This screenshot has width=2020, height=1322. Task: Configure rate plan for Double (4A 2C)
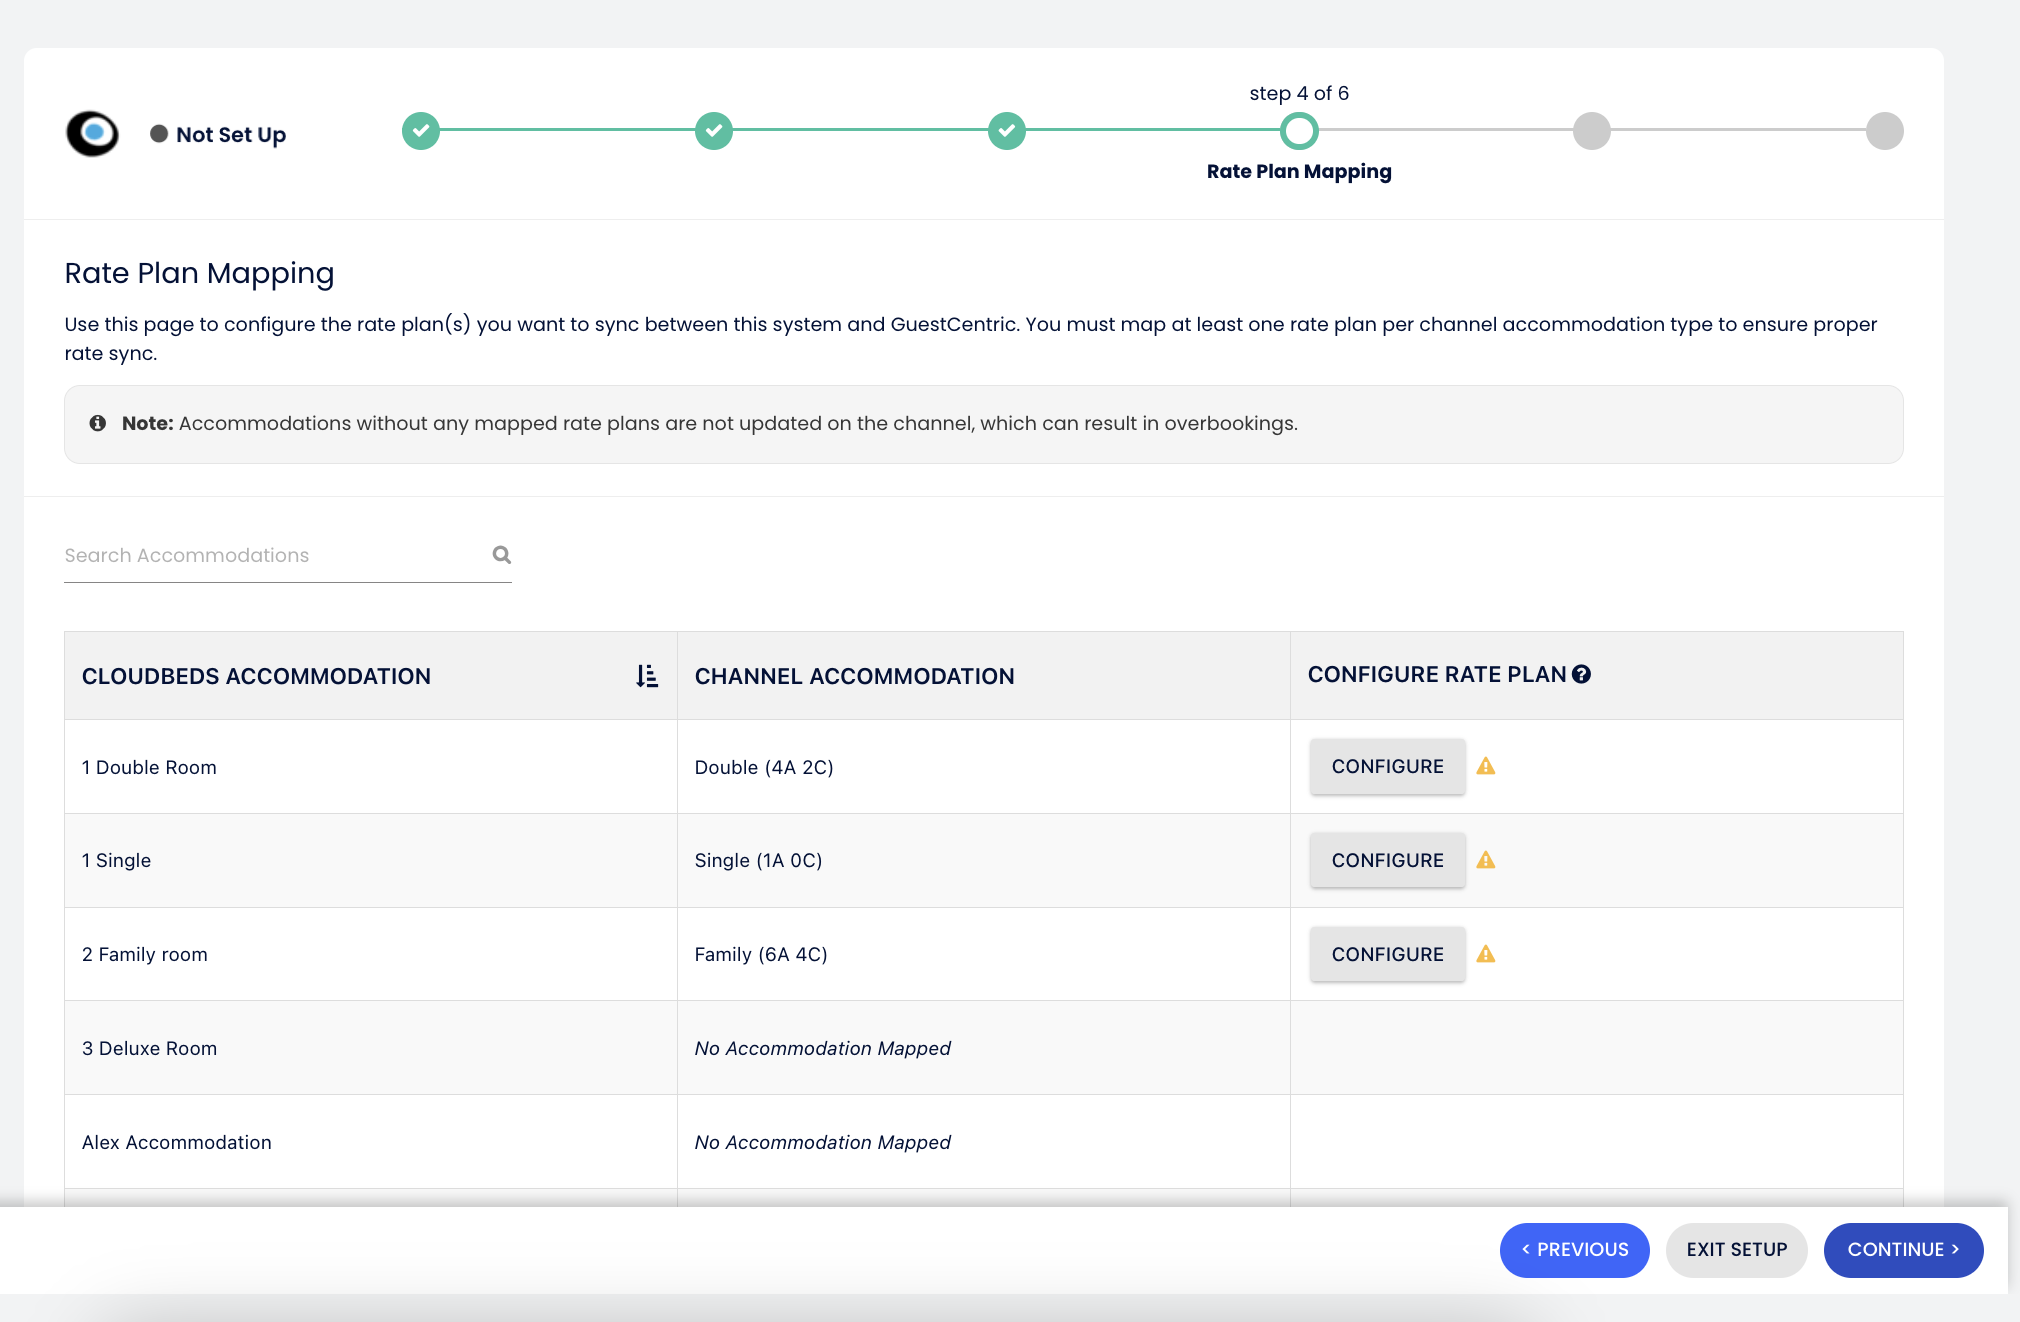1387,766
